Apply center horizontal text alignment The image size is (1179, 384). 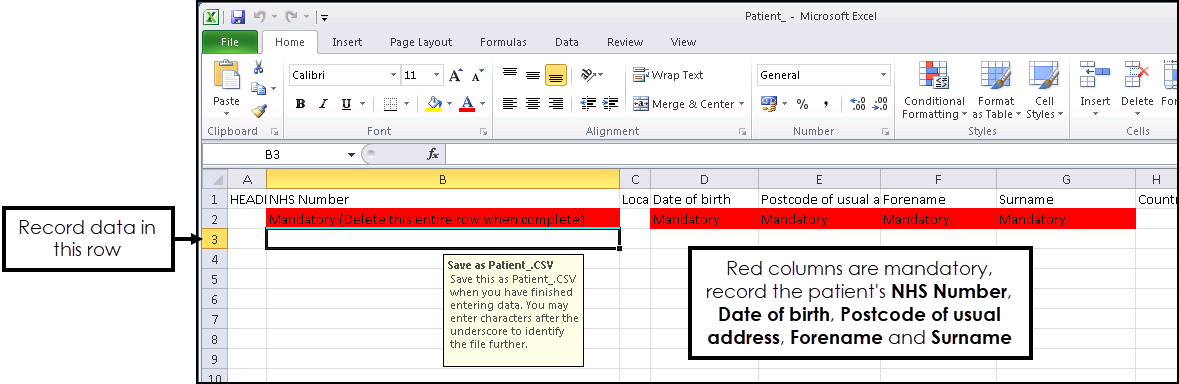coord(533,104)
